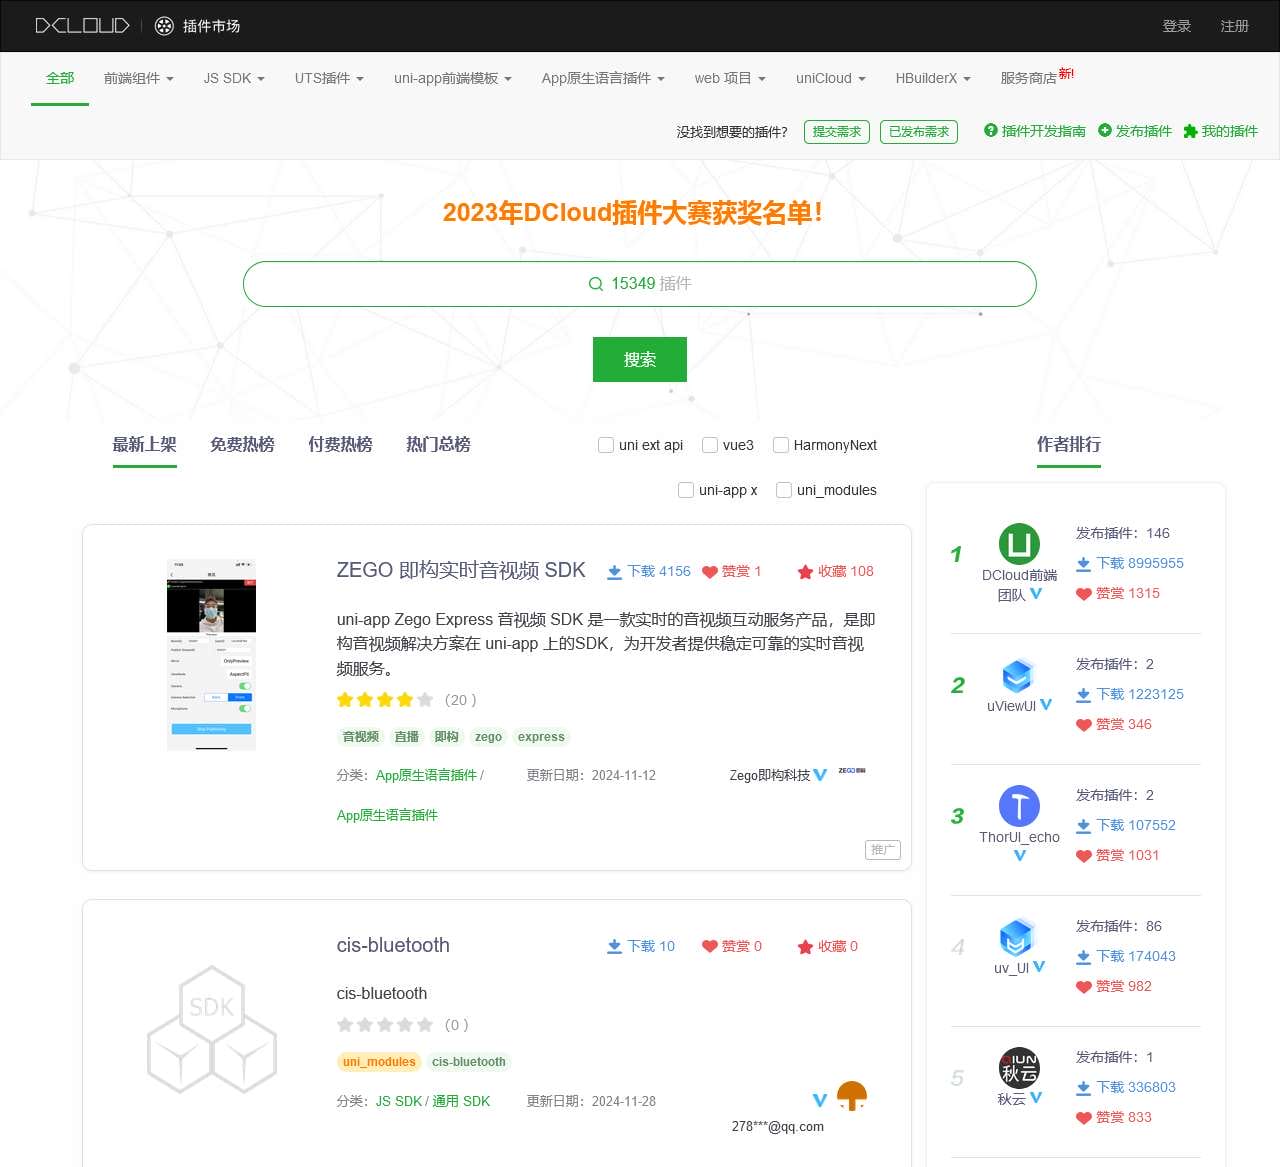Click the 登录 link
Viewport: 1280px width, 1167px height.
click(1177, 26)
